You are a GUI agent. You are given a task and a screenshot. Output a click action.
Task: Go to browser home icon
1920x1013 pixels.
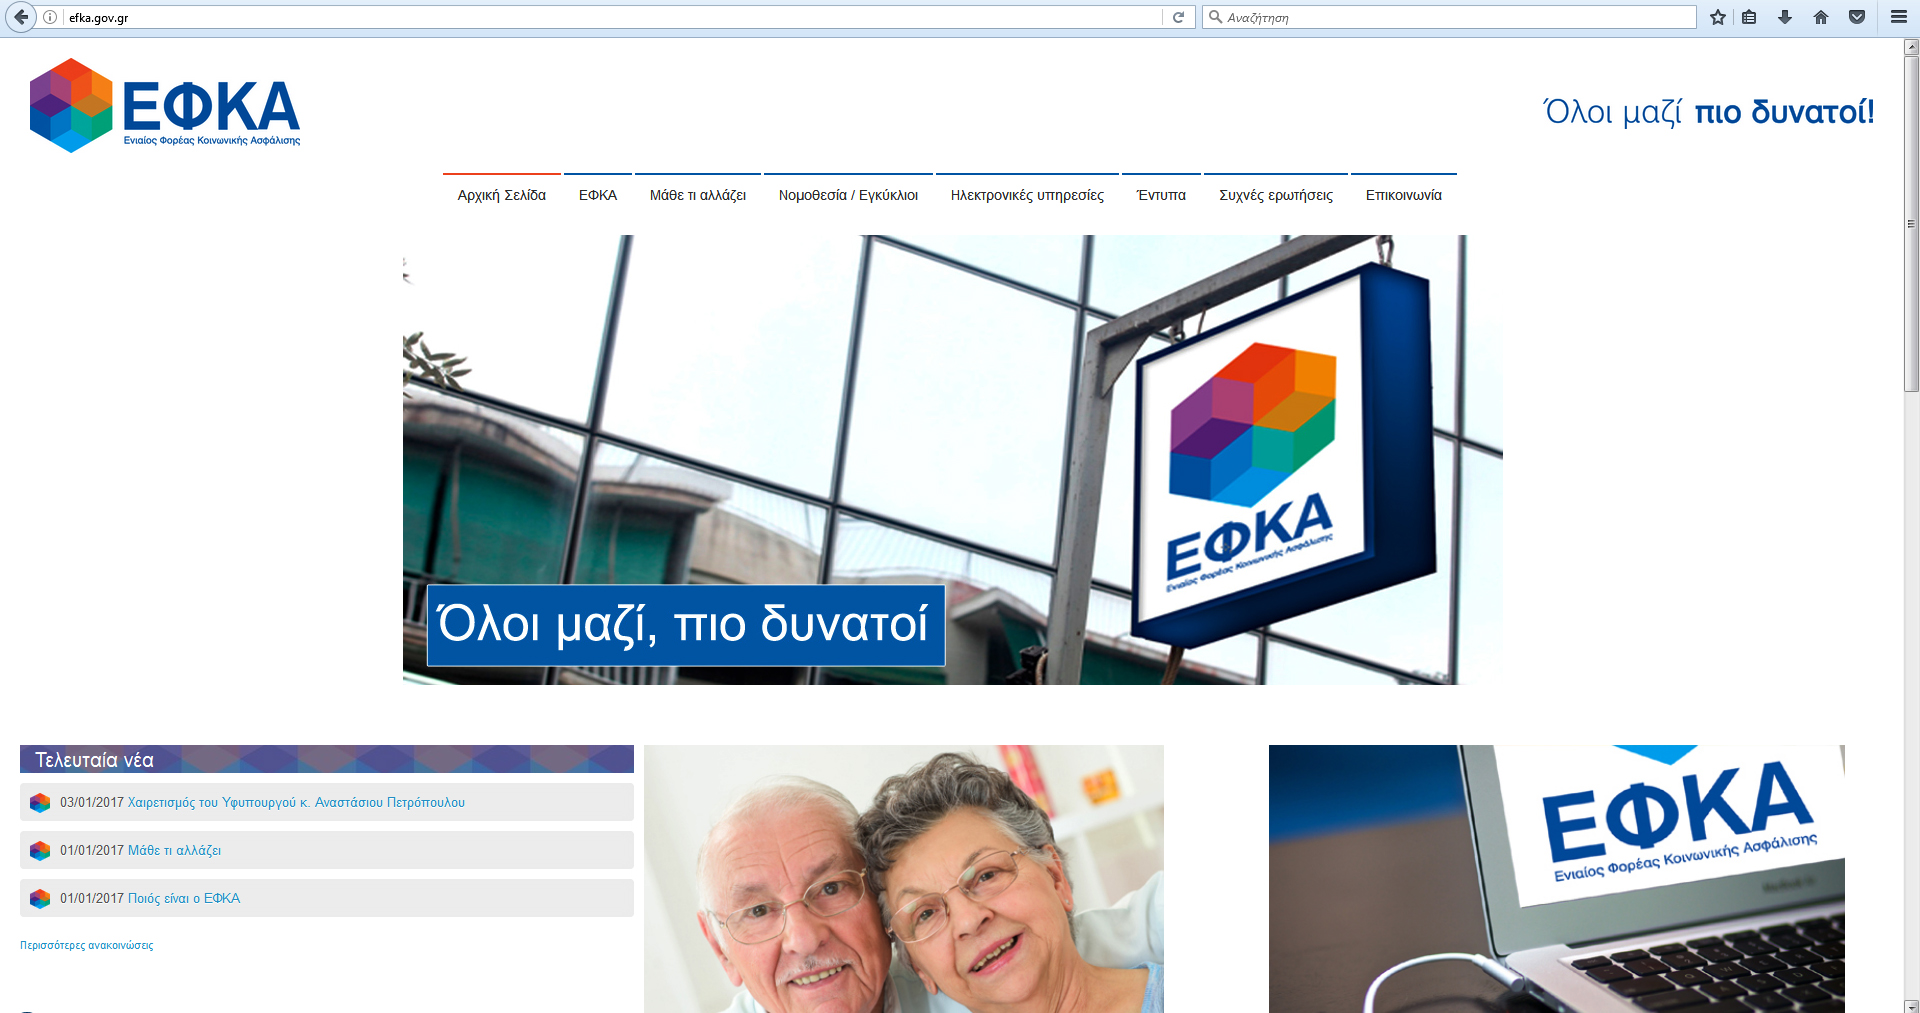1821,17
